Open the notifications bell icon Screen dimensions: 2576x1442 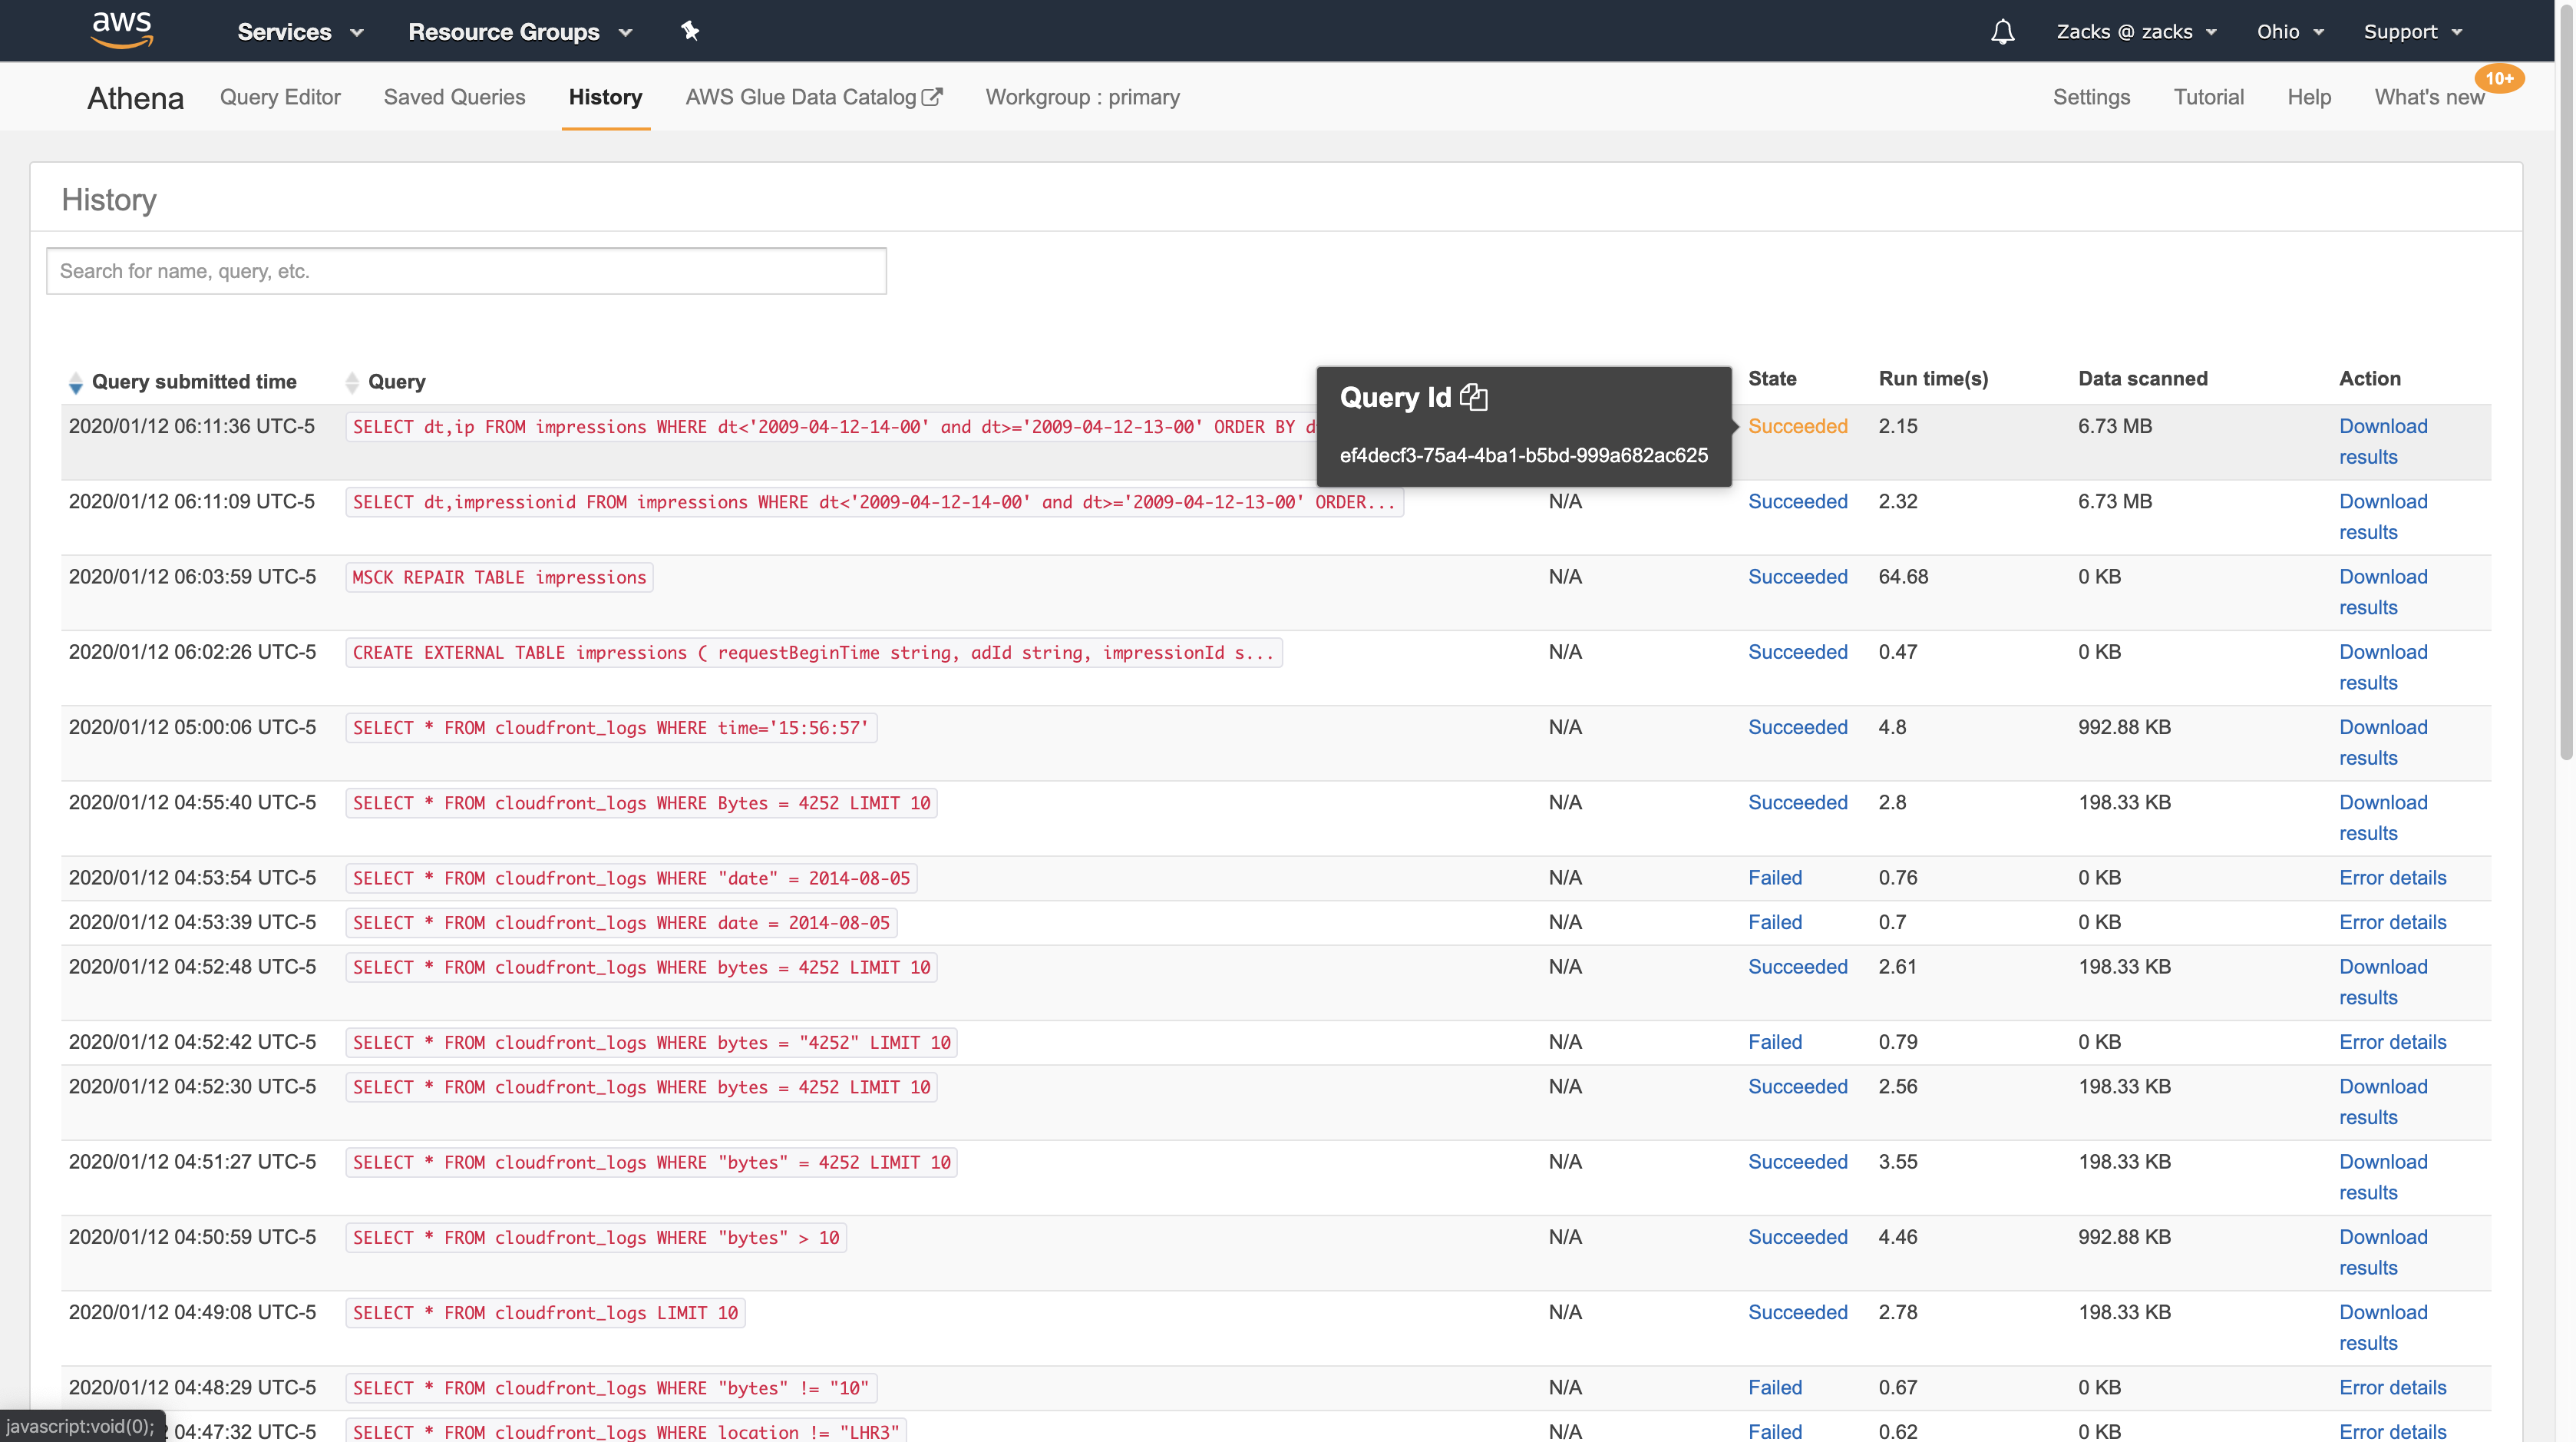[x=2002, y=32]
